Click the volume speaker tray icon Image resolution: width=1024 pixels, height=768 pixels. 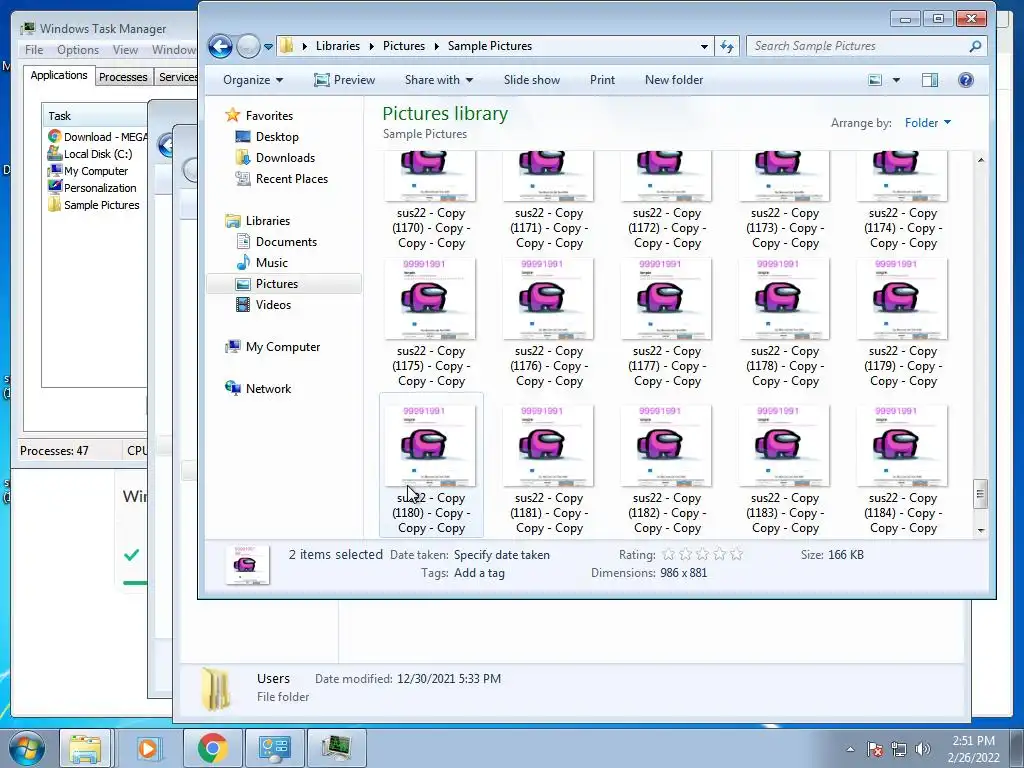(922, 749)
